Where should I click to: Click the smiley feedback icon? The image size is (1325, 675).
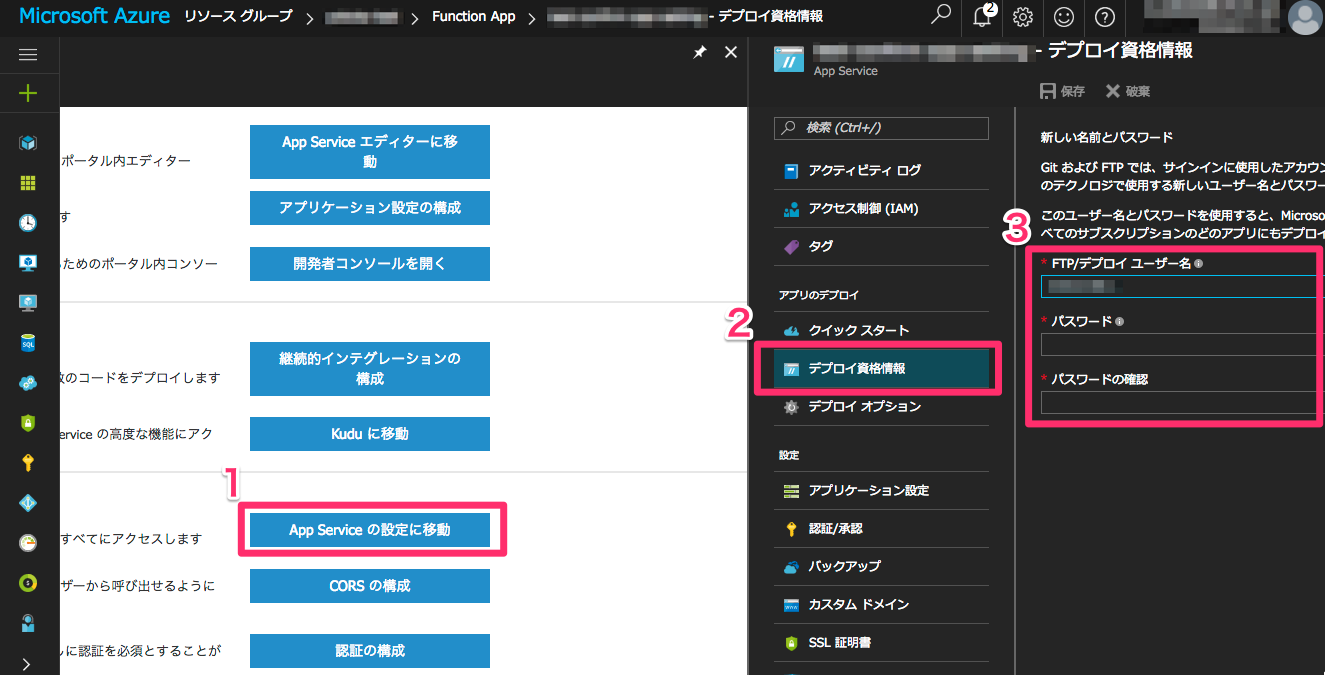click(1063, 17)
